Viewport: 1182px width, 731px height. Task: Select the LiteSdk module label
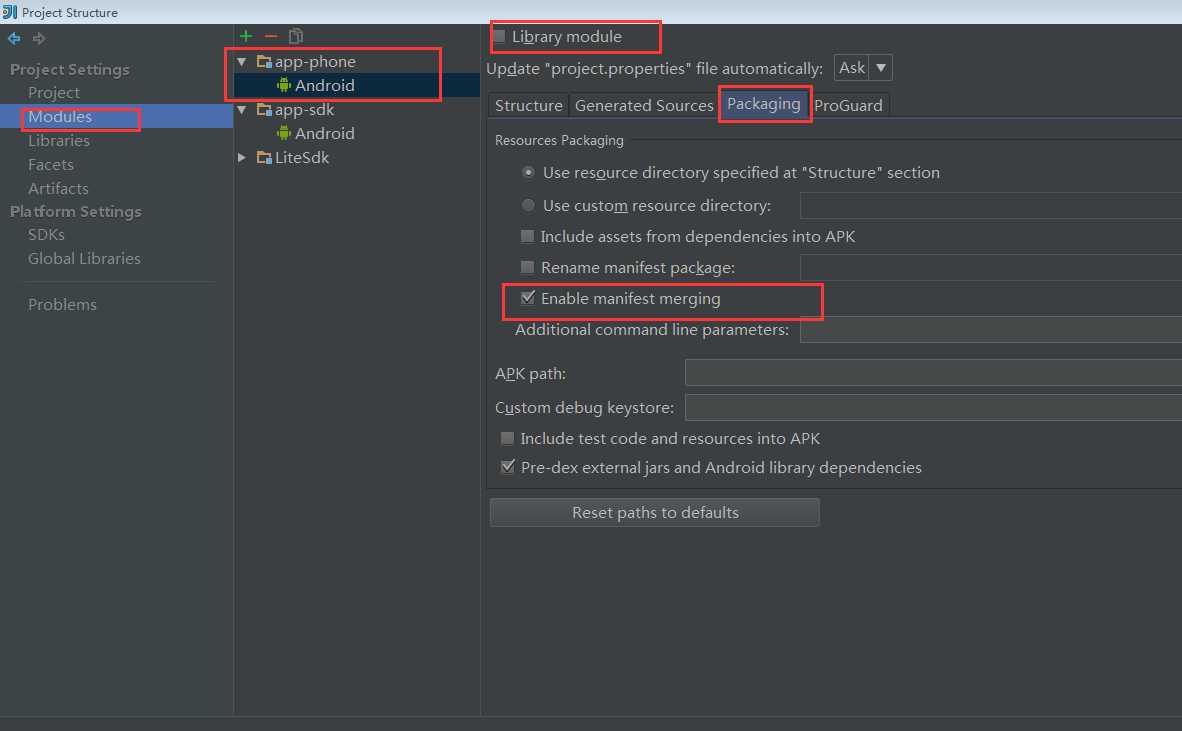pyautogui.click(x=302, y=158)
